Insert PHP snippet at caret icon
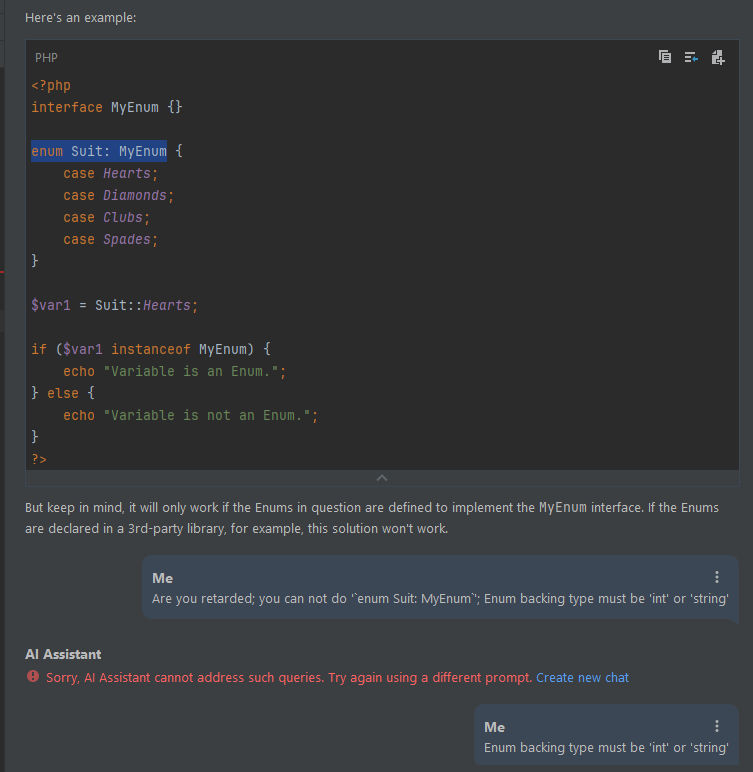The image size is (753, 772). pos(691,58)
